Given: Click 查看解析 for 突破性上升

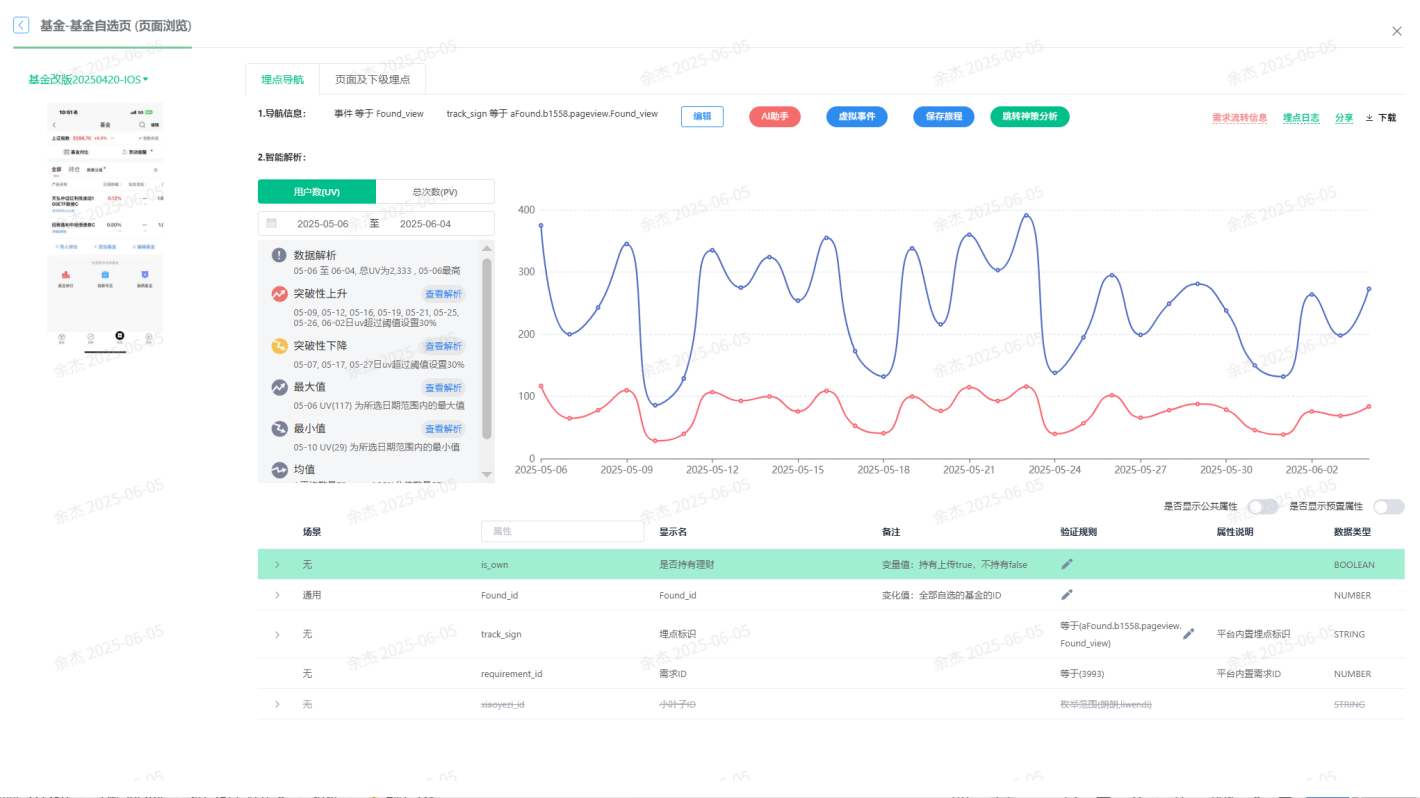Looking at the screenshot, I should 444,294.
